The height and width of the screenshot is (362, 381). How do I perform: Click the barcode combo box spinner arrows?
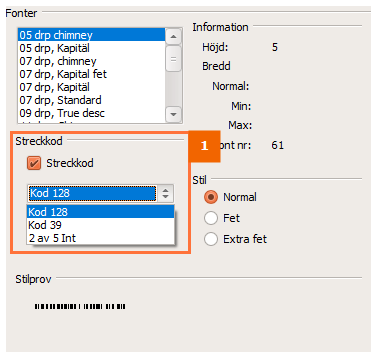click(x=166, y=193)
